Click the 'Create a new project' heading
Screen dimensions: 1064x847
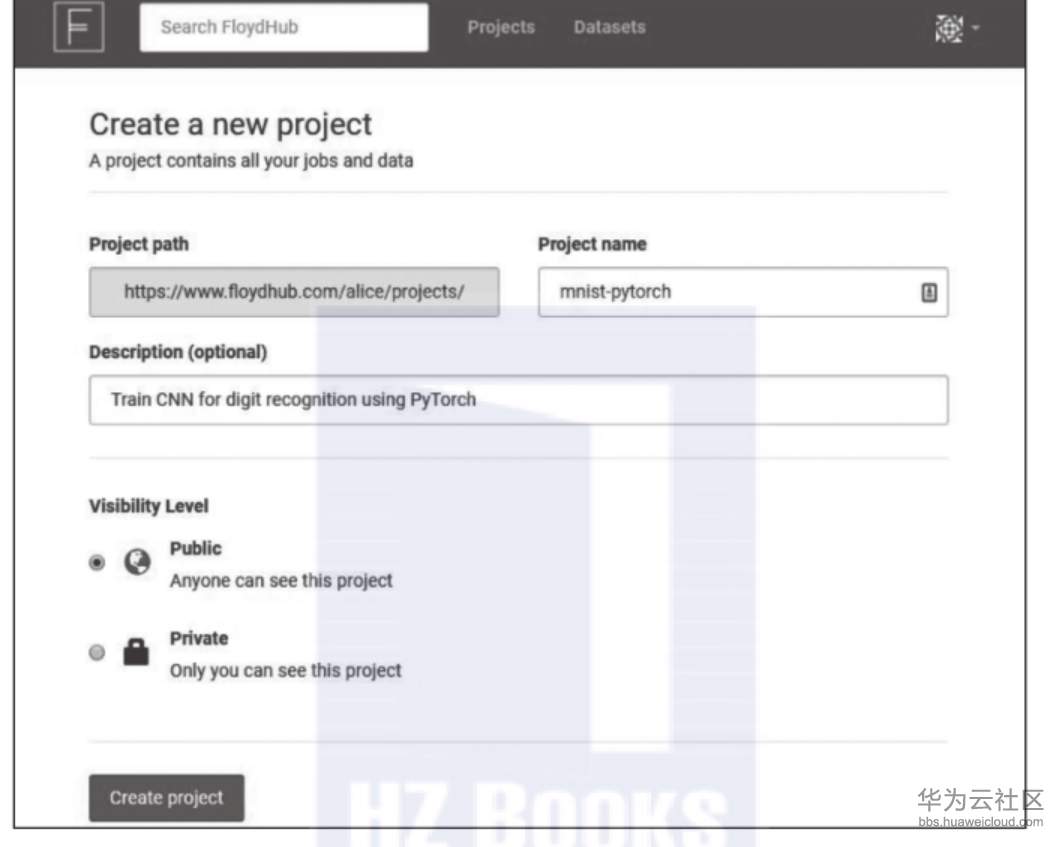(x=231, y=126)
